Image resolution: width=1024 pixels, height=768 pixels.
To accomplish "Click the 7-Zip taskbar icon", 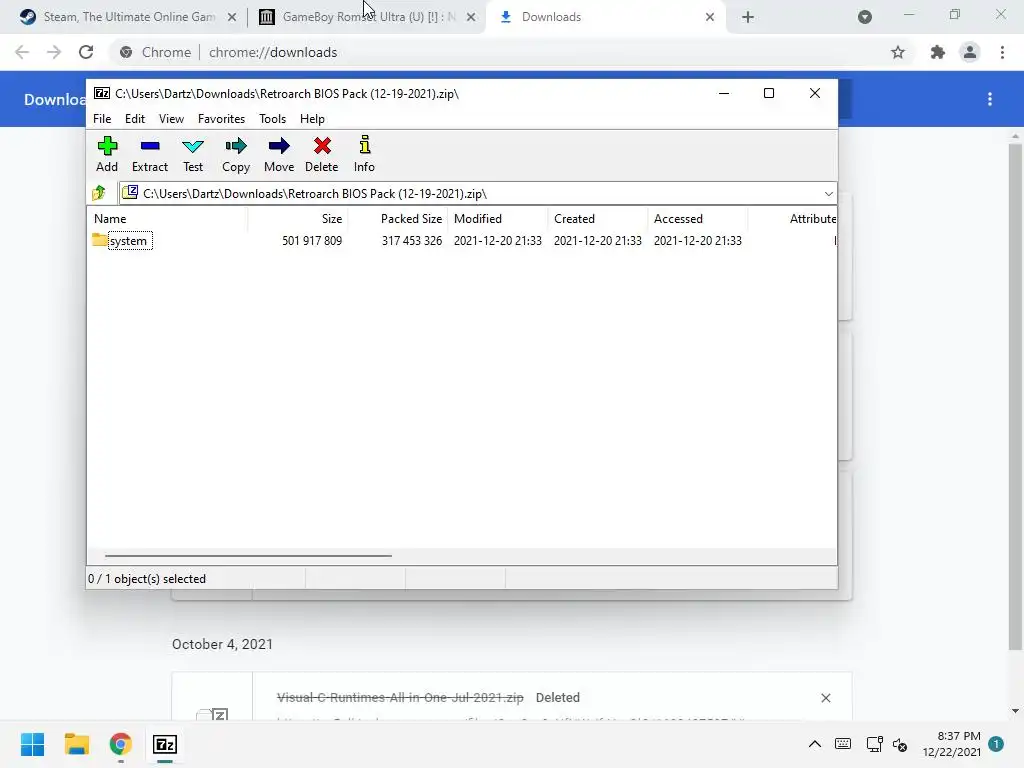I will pos(165,744).
